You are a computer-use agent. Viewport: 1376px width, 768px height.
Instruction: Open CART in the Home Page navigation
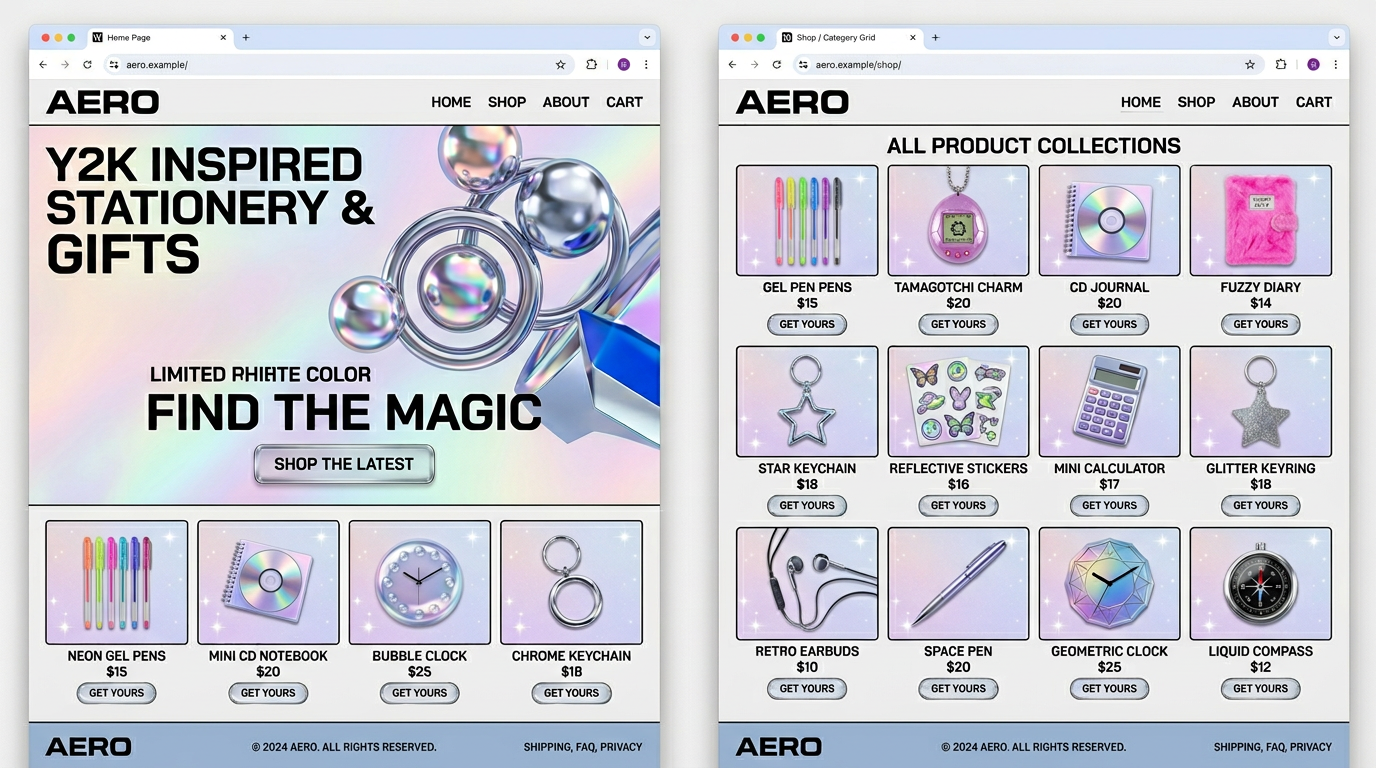[624, 102]
